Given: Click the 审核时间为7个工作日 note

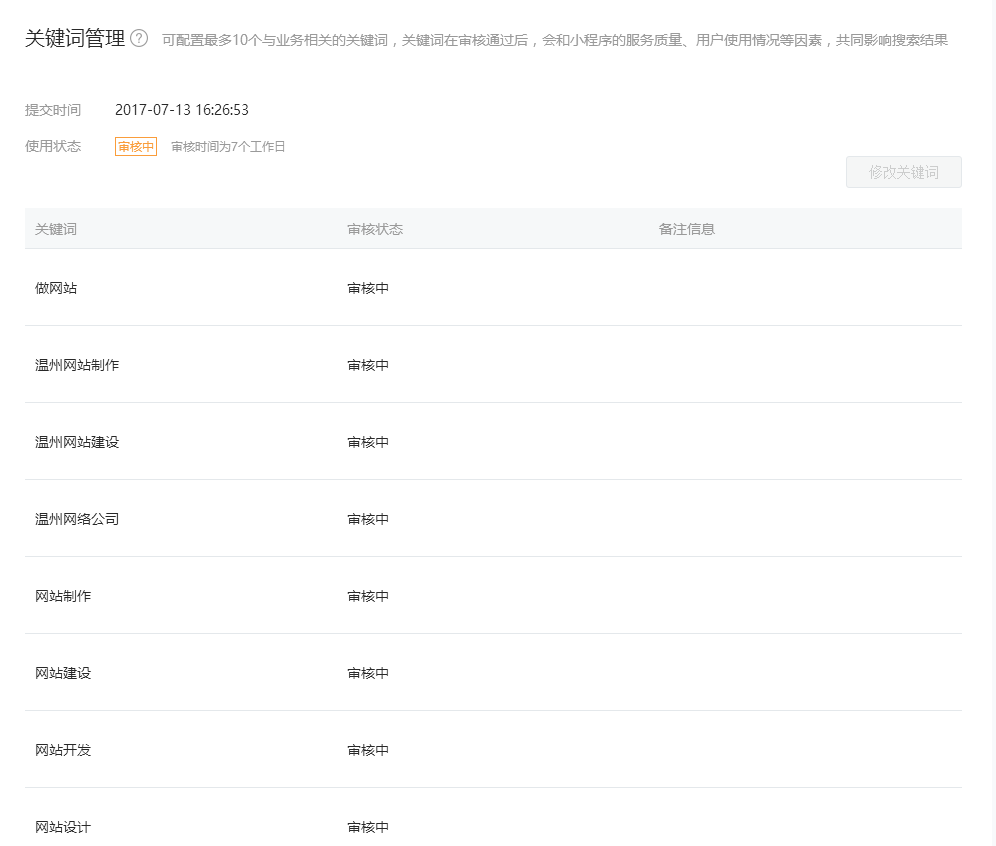Looking at the screenshot, I should (228, 147).
